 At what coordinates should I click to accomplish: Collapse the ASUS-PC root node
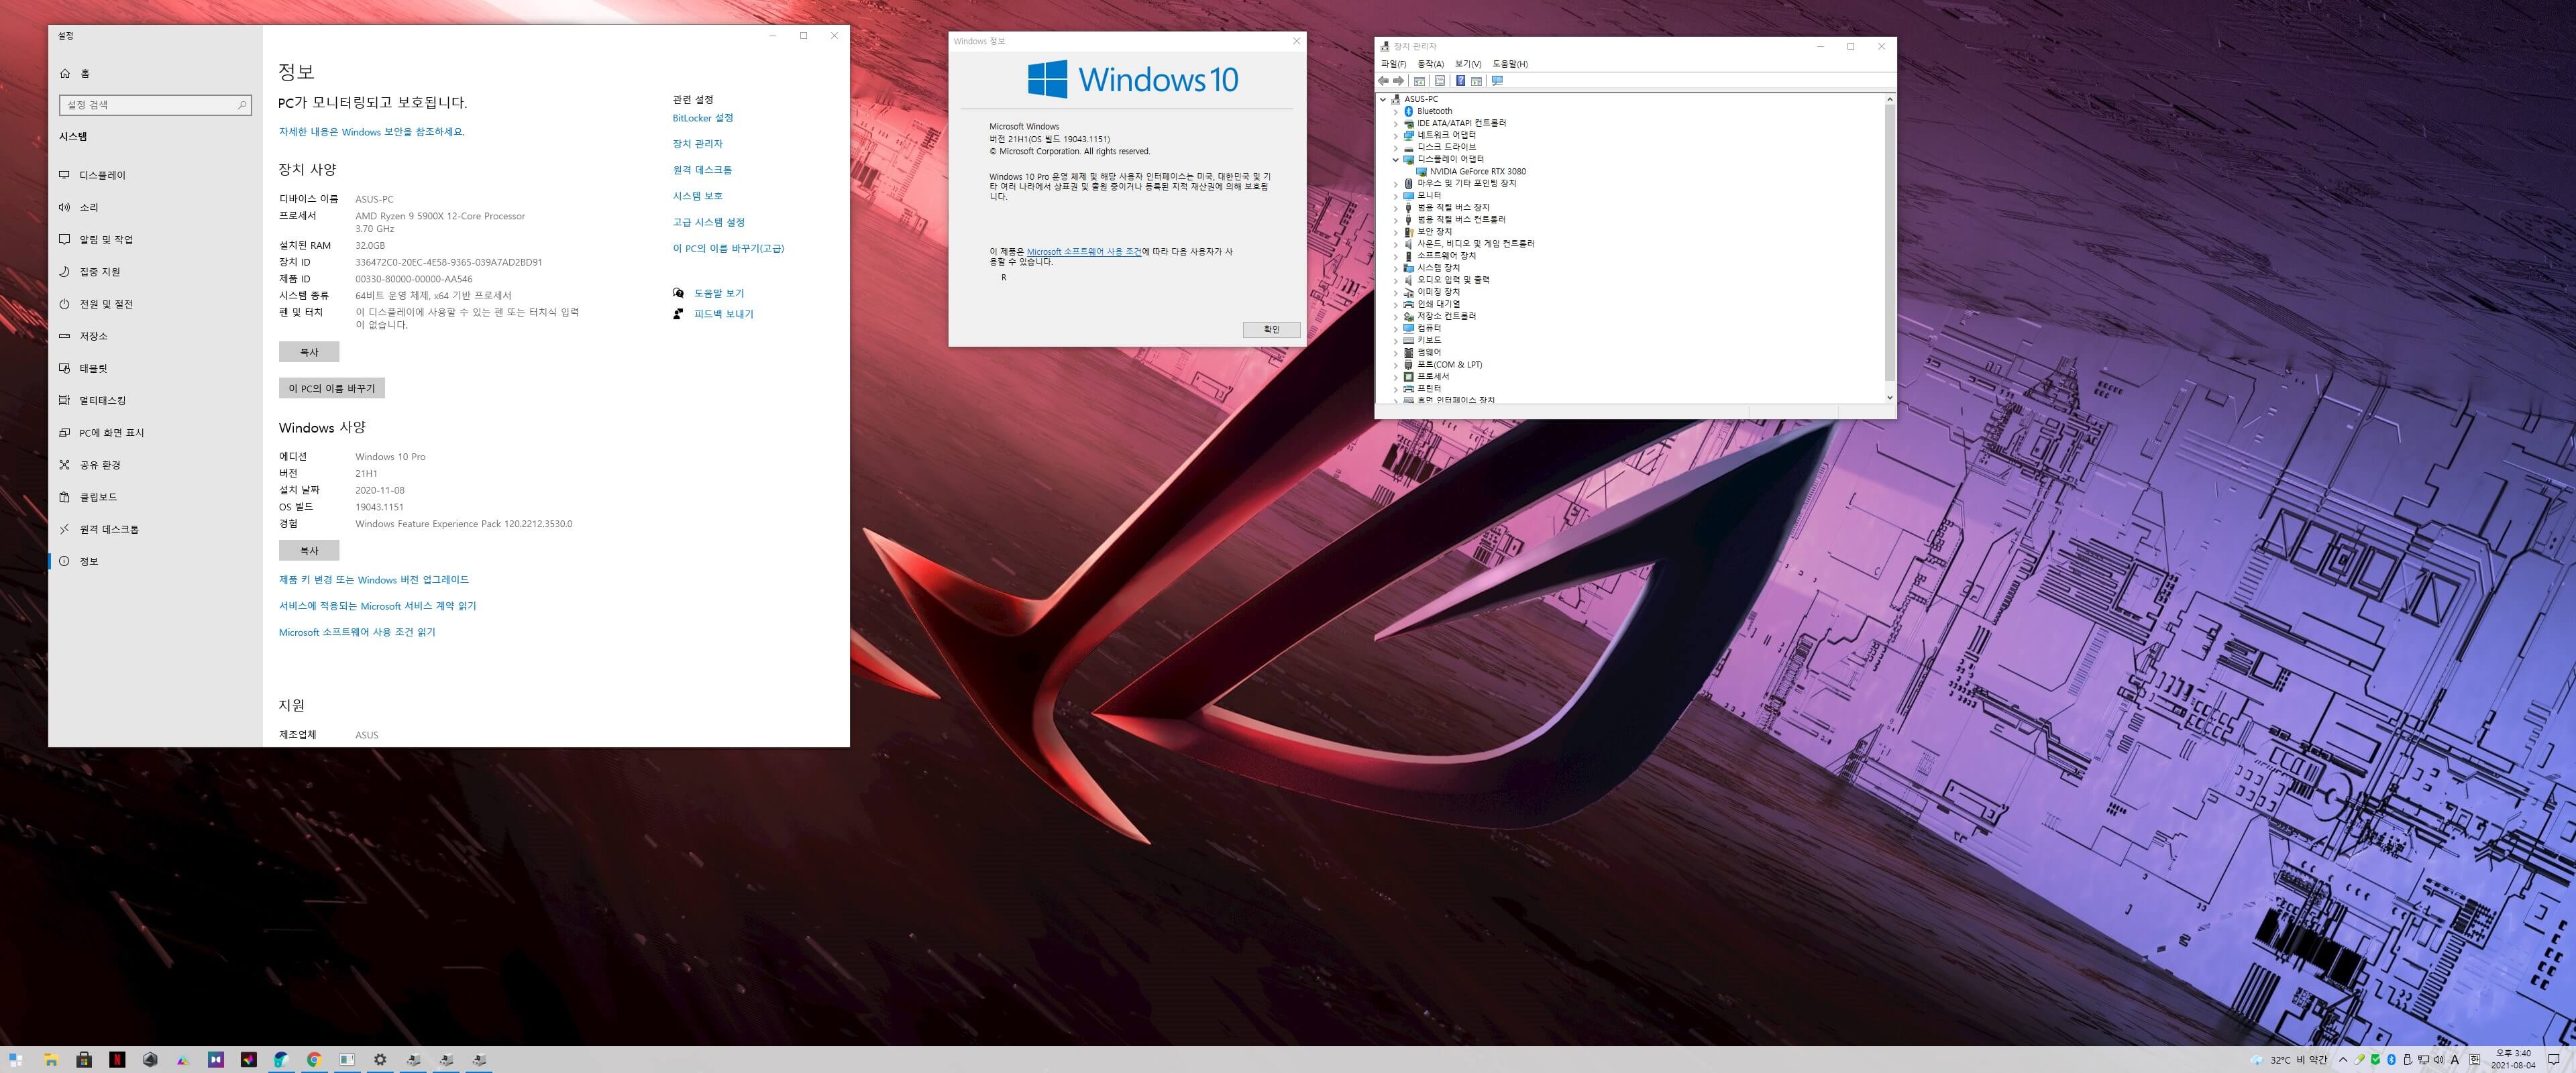(1383, 99)
